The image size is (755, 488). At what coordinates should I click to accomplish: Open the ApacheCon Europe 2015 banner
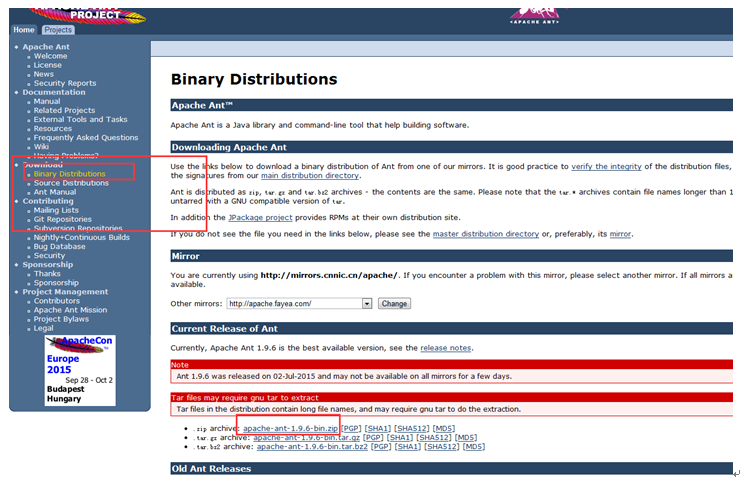[x=80, y=370]
